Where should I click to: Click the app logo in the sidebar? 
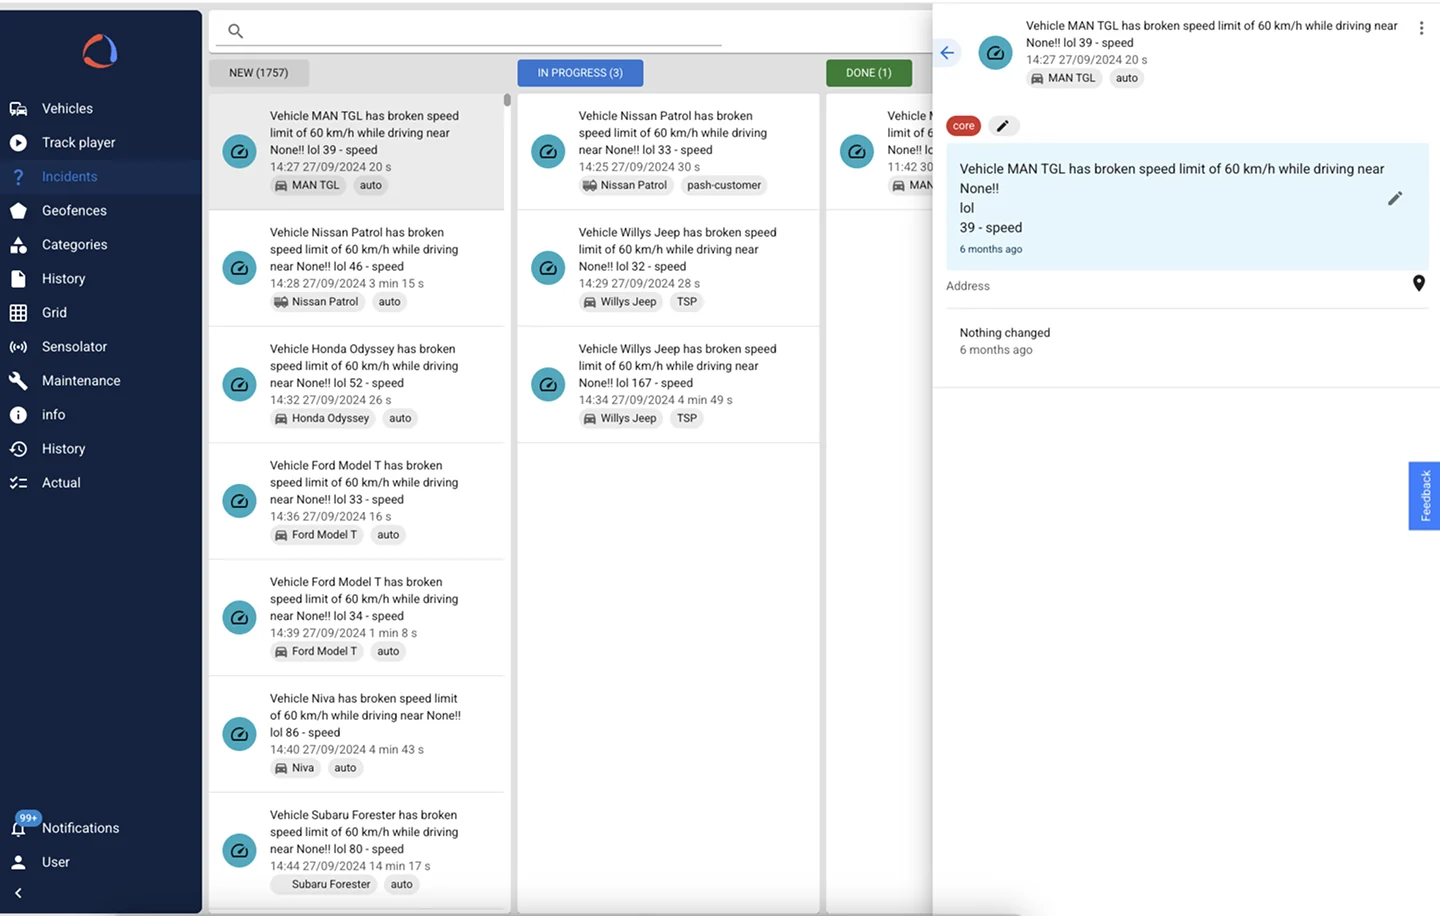[100, 51]
